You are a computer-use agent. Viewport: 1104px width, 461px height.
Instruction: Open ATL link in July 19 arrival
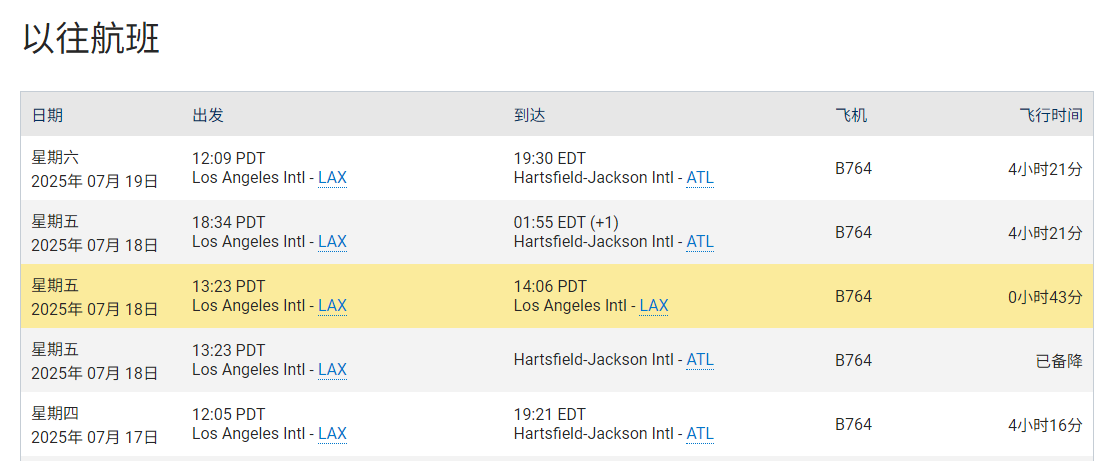[700, 178]
